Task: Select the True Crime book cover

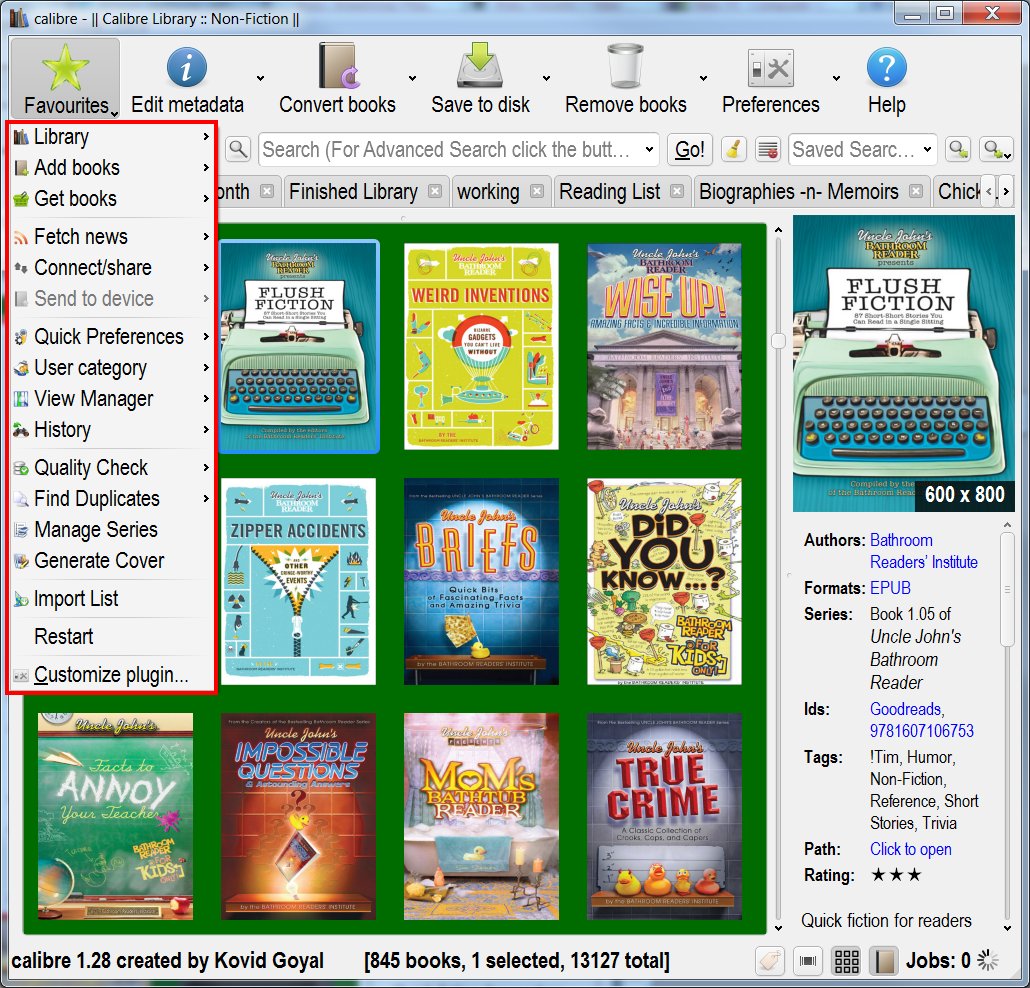Action: click(x=664, y=816)
